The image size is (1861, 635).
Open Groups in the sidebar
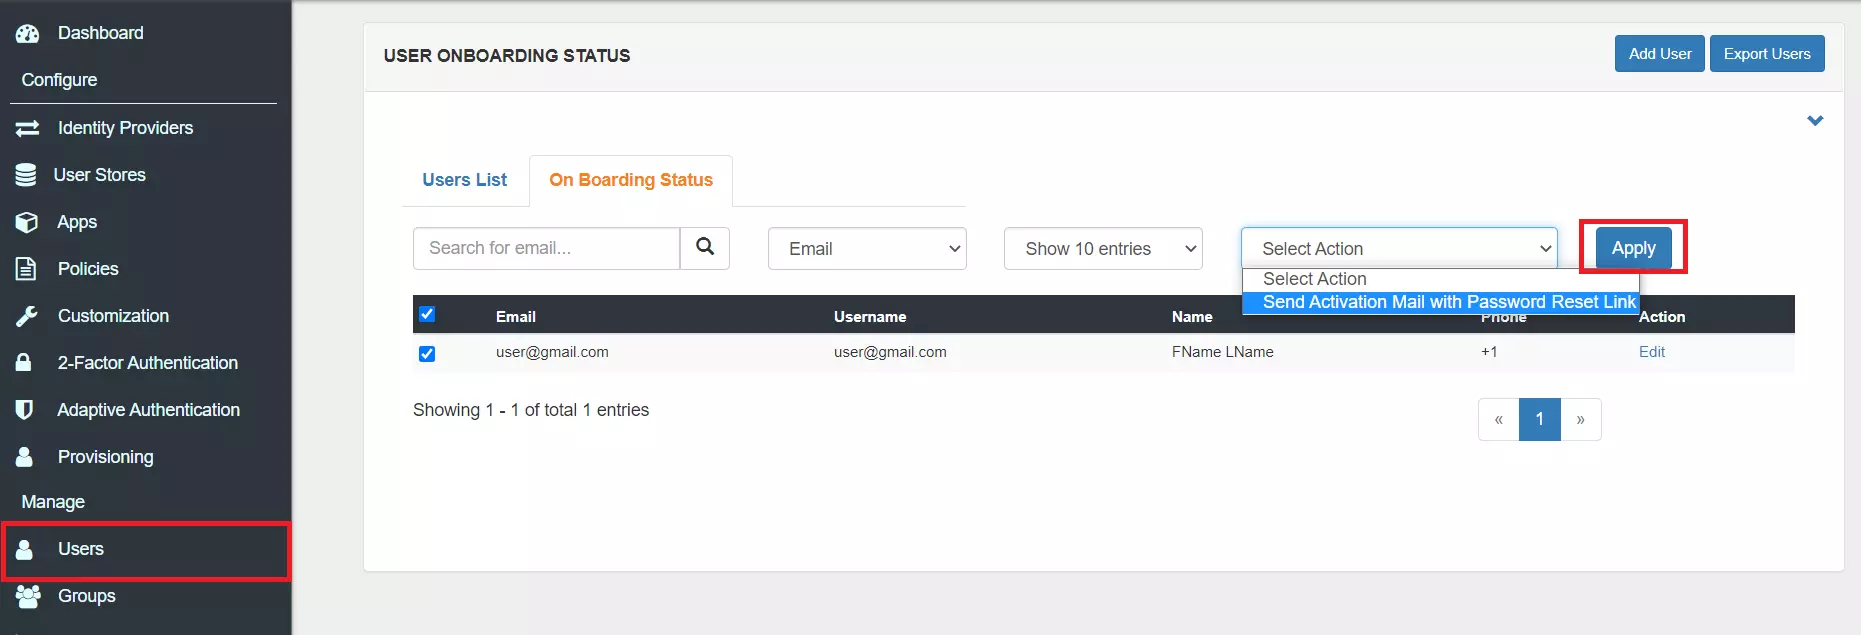pyautogui.click(x=86, y=596)
